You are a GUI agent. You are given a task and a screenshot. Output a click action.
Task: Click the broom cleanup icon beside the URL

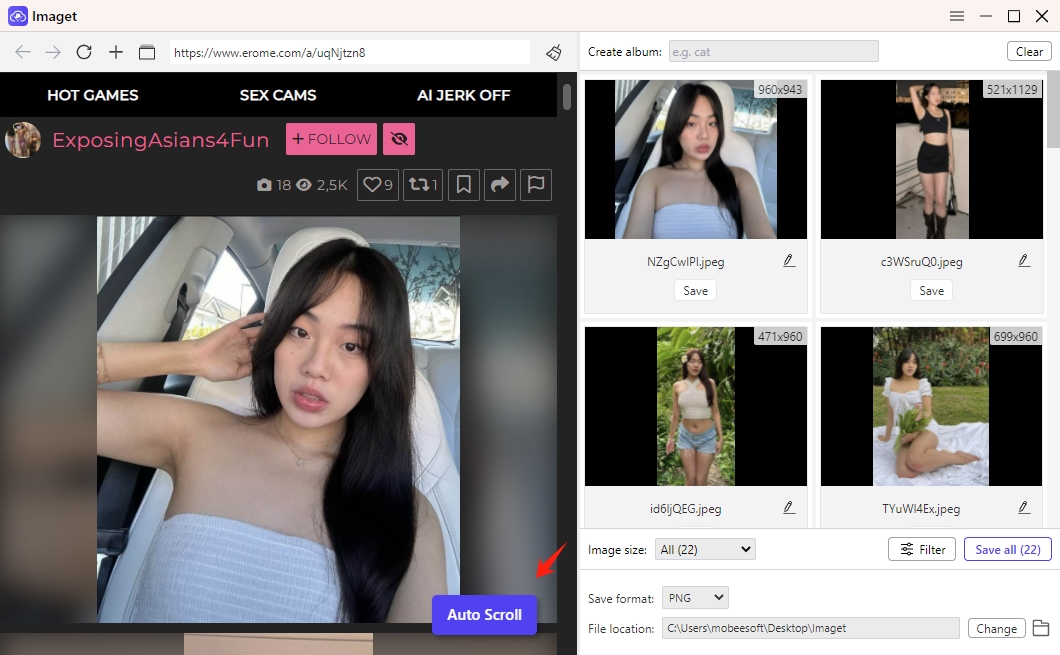pyautogui.click(x=554, y=52)
